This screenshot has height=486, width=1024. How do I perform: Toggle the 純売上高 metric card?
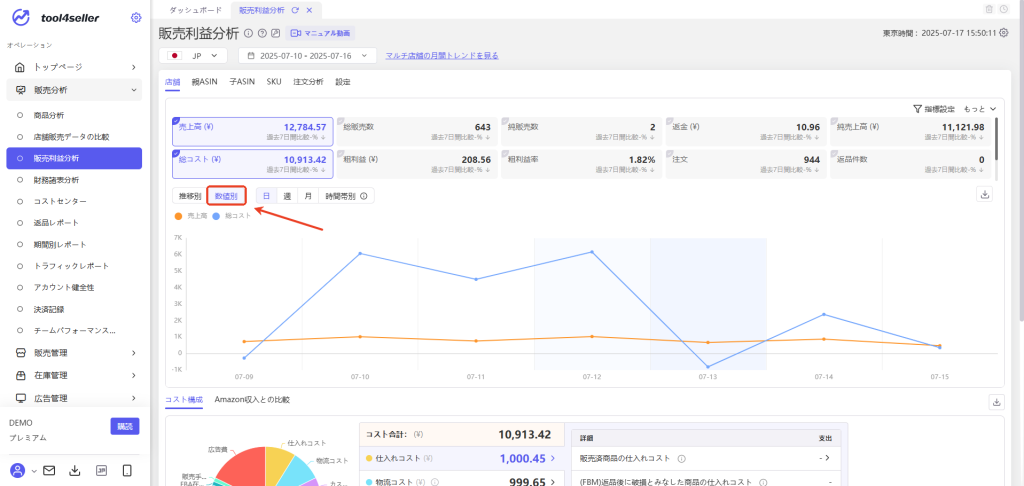[x=910, y=132]
